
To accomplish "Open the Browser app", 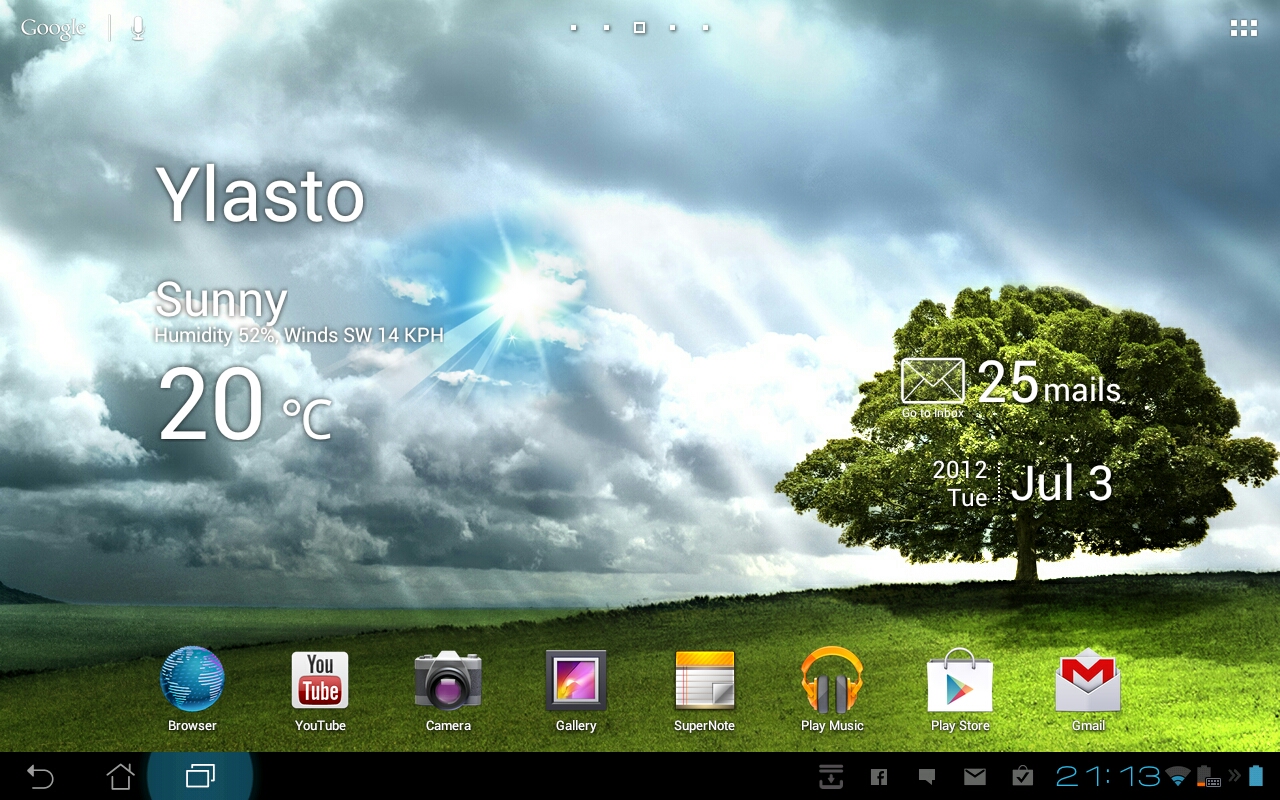I will tap(192, 689).
